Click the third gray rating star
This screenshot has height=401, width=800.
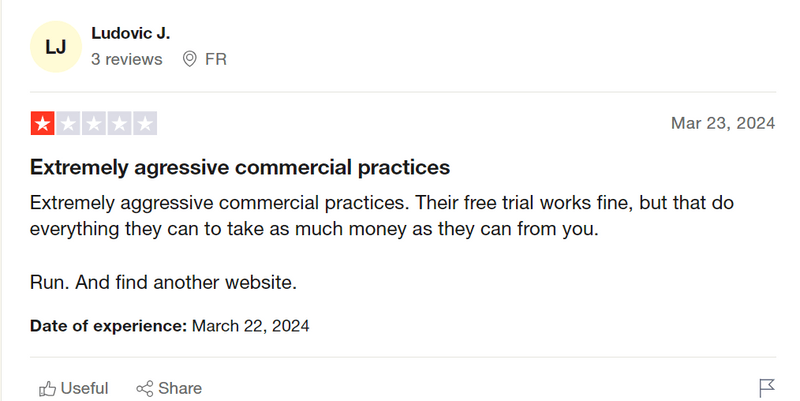(x=95, y=125)
